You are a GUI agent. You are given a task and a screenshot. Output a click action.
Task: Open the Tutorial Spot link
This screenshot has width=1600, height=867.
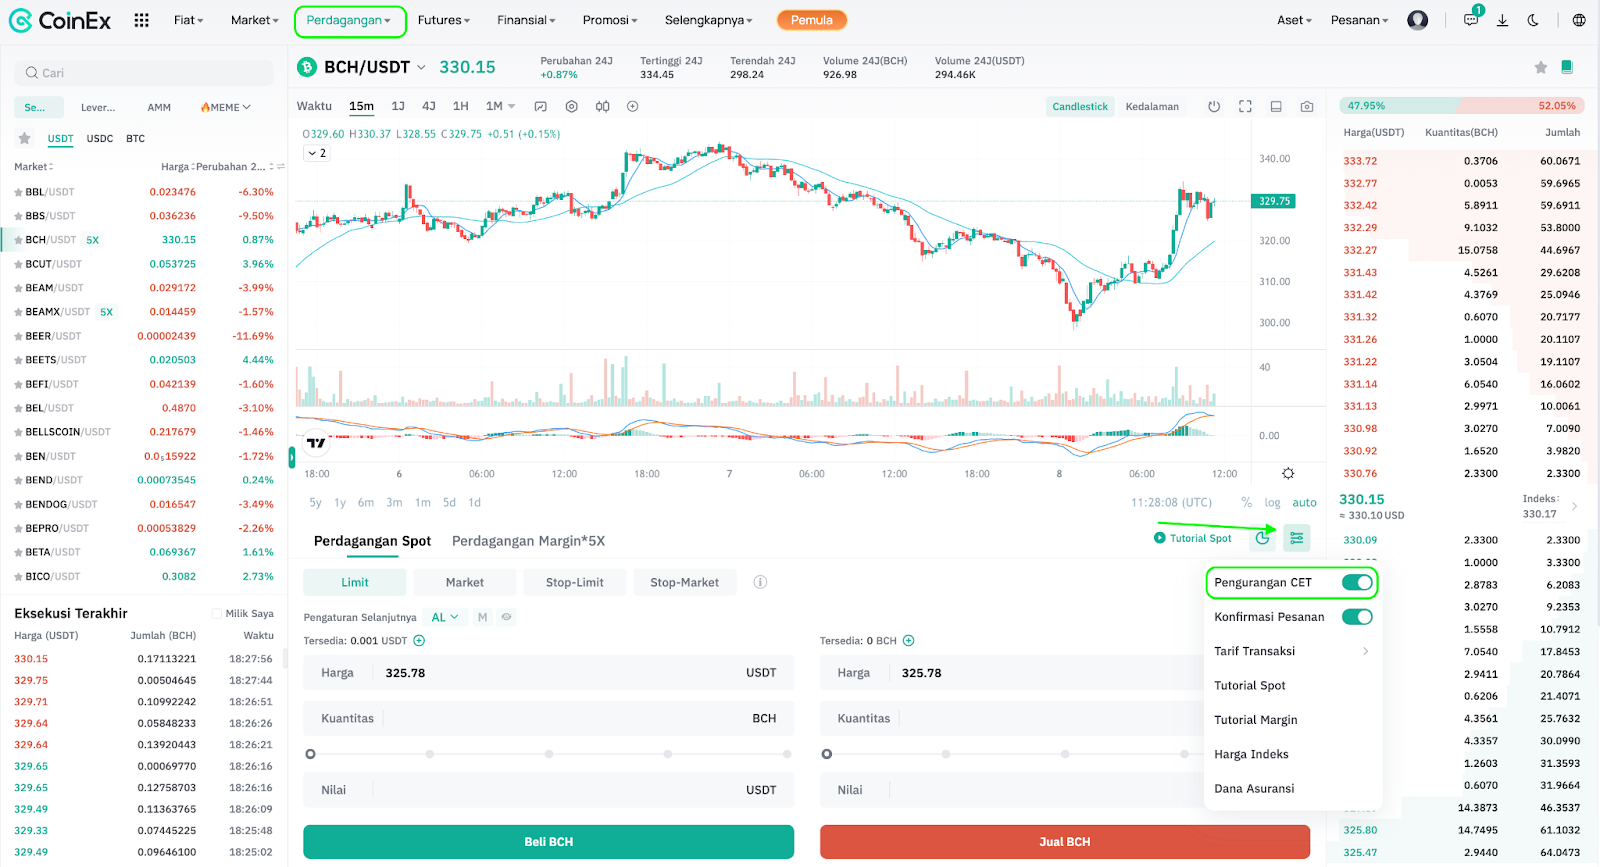(x=1193, y=538)
